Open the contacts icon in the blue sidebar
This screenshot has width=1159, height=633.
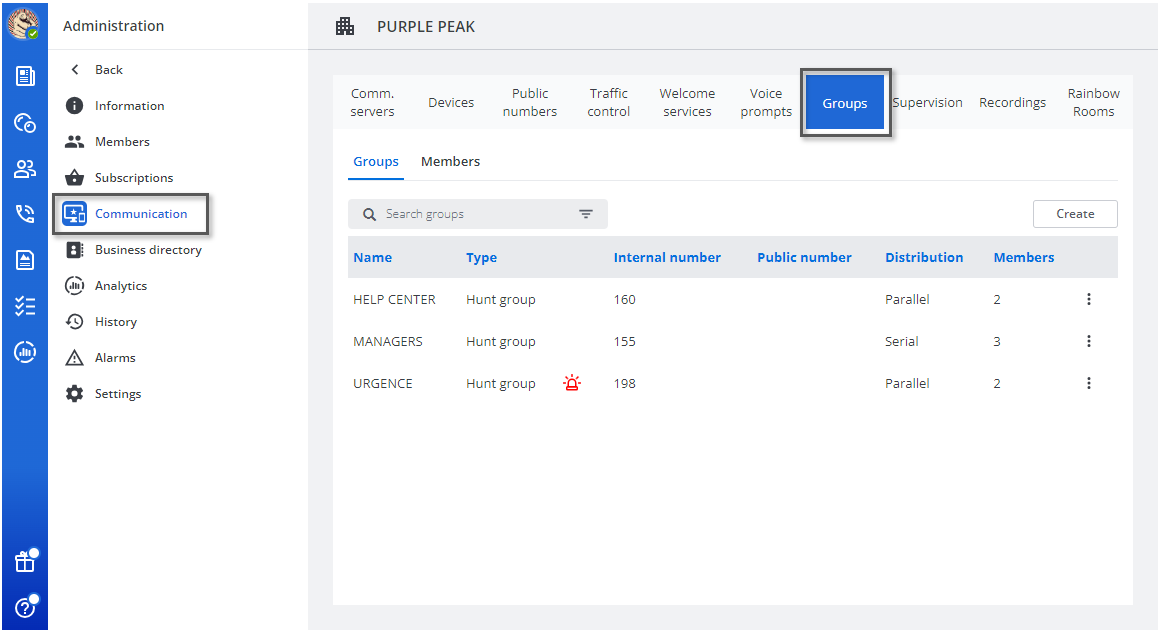(25, 169)
